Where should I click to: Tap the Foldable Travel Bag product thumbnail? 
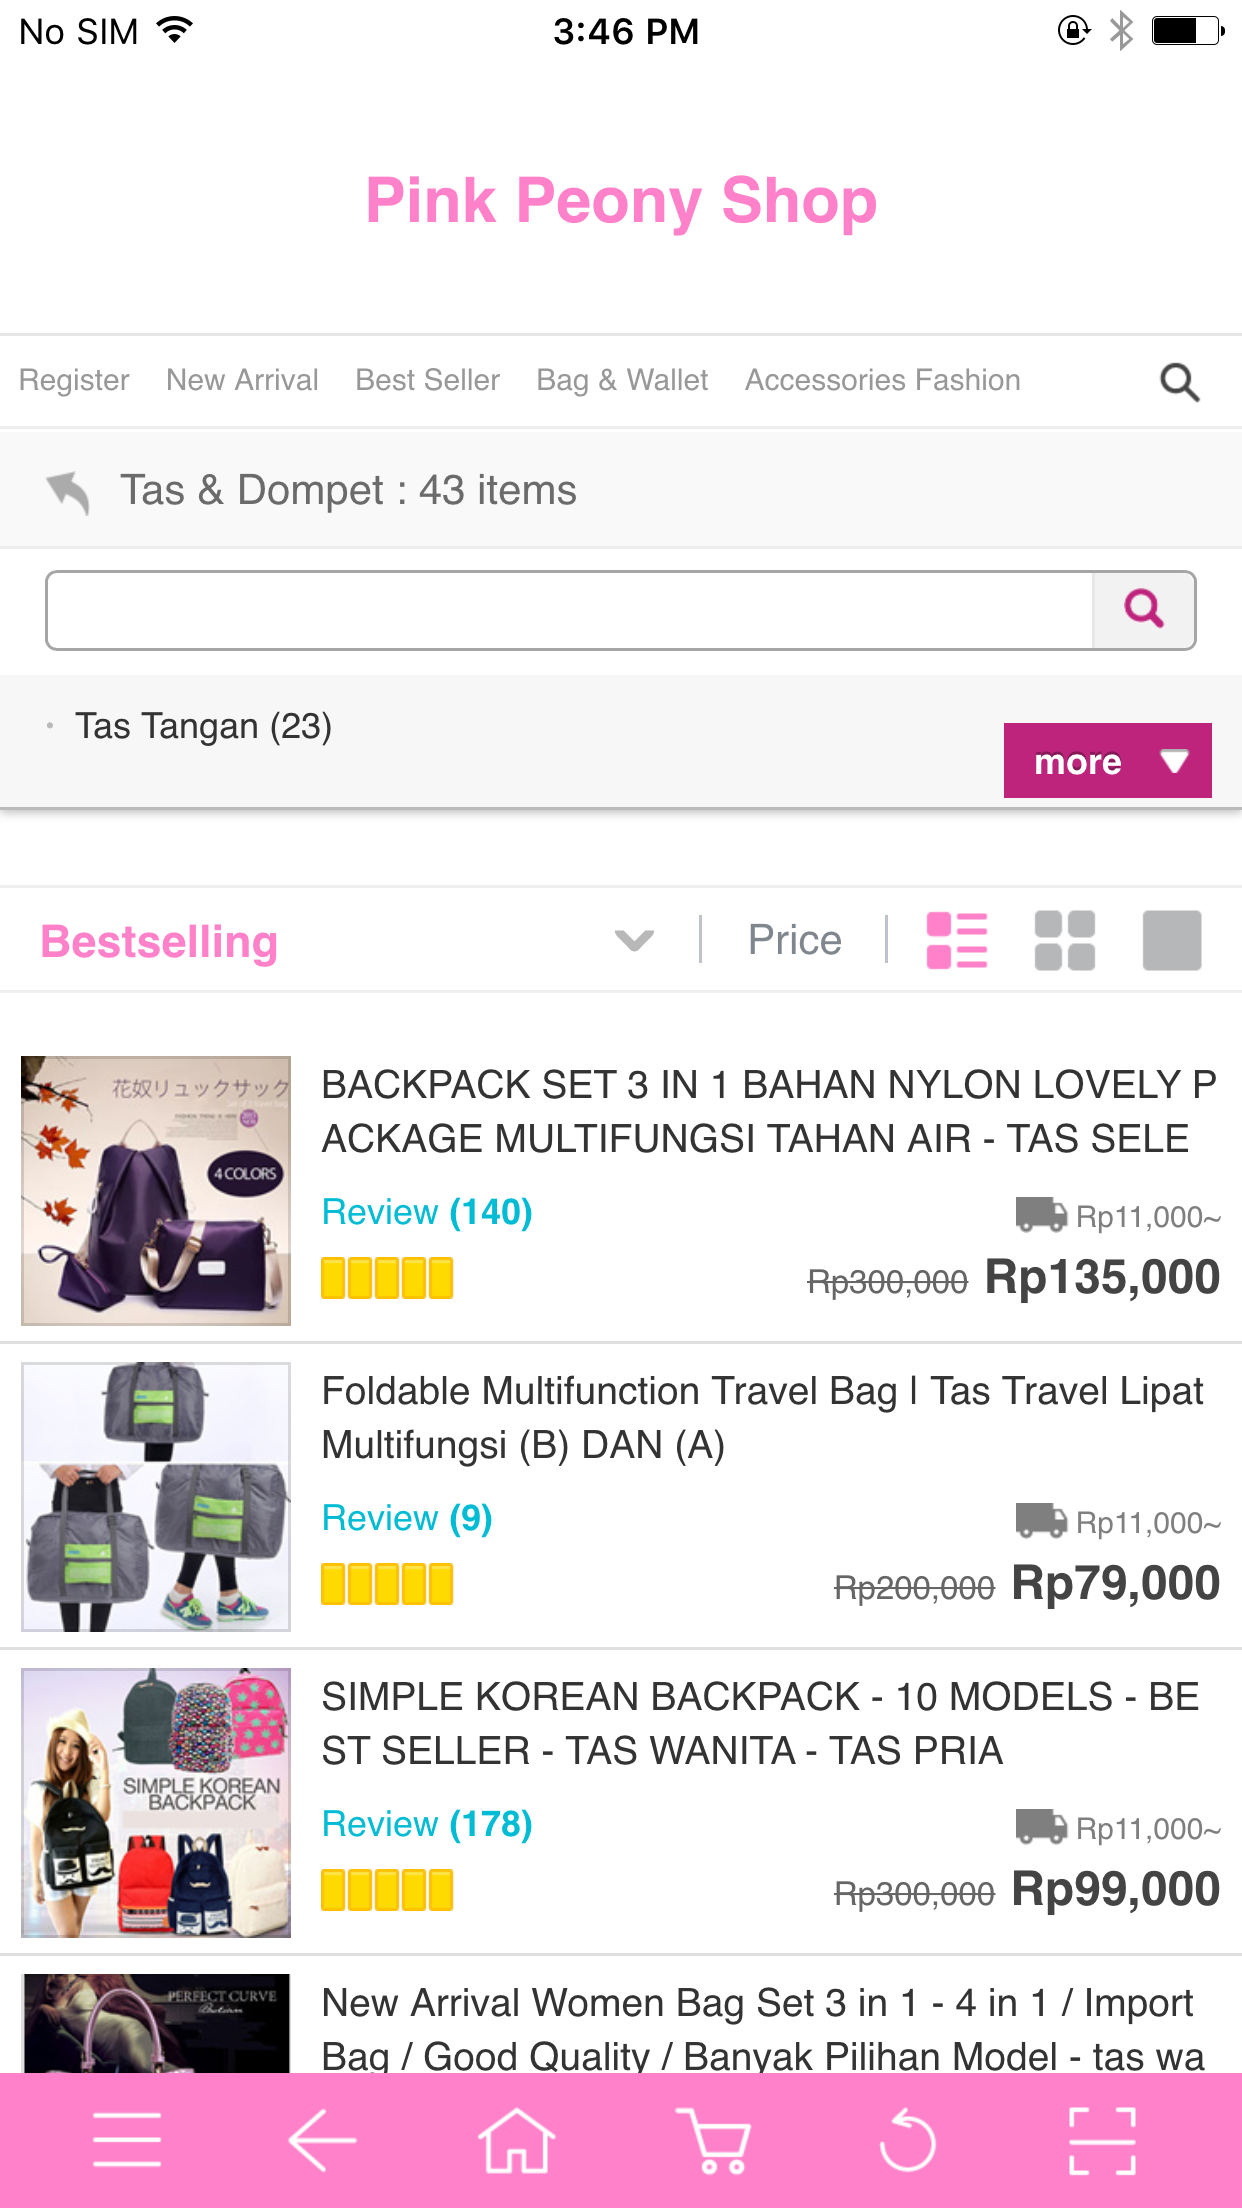tap(156, 1497)
